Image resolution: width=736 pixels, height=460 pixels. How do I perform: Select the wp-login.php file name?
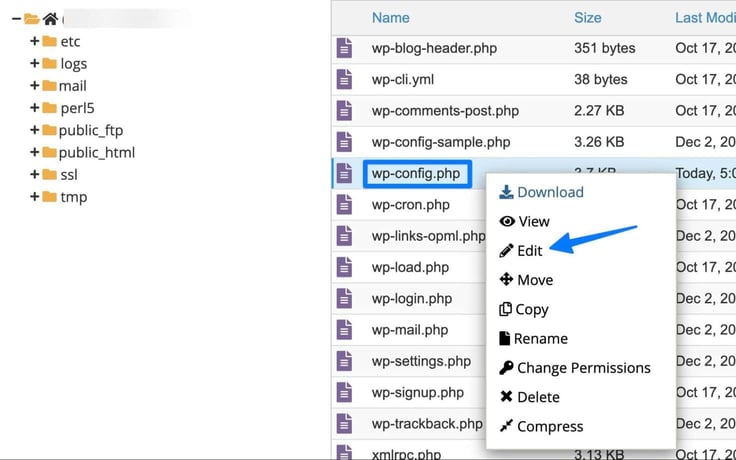[x=412, y=299]
